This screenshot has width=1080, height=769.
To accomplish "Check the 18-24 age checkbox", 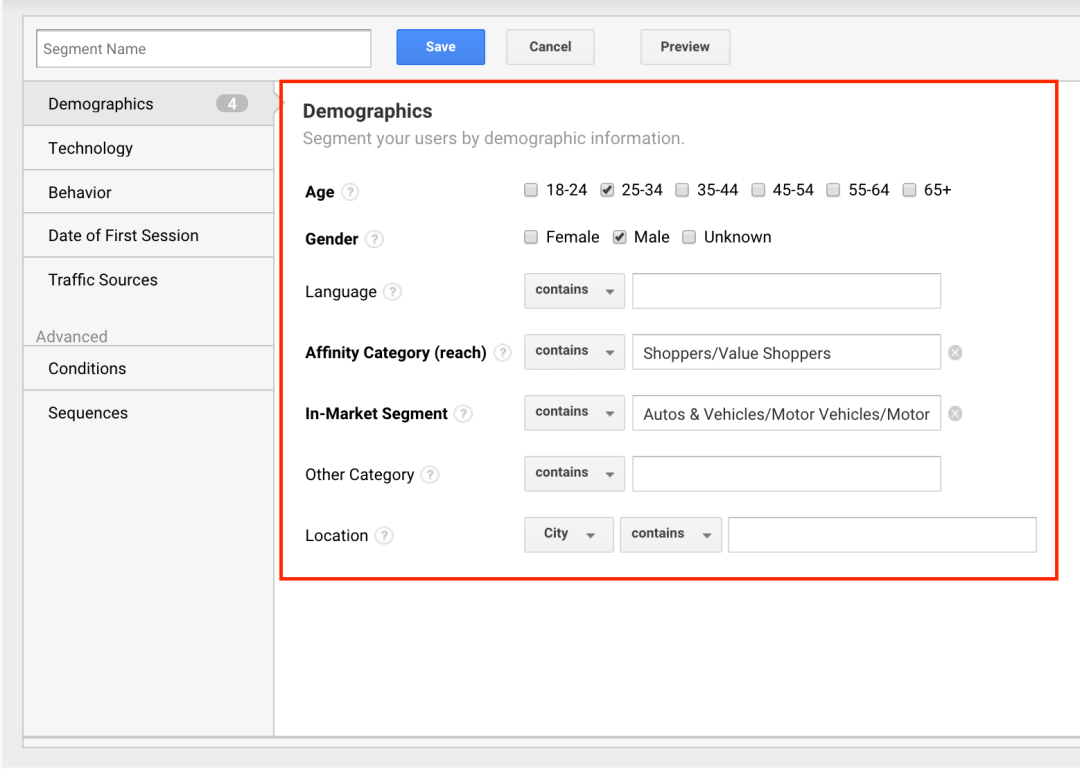I will [x=531, y=190].
